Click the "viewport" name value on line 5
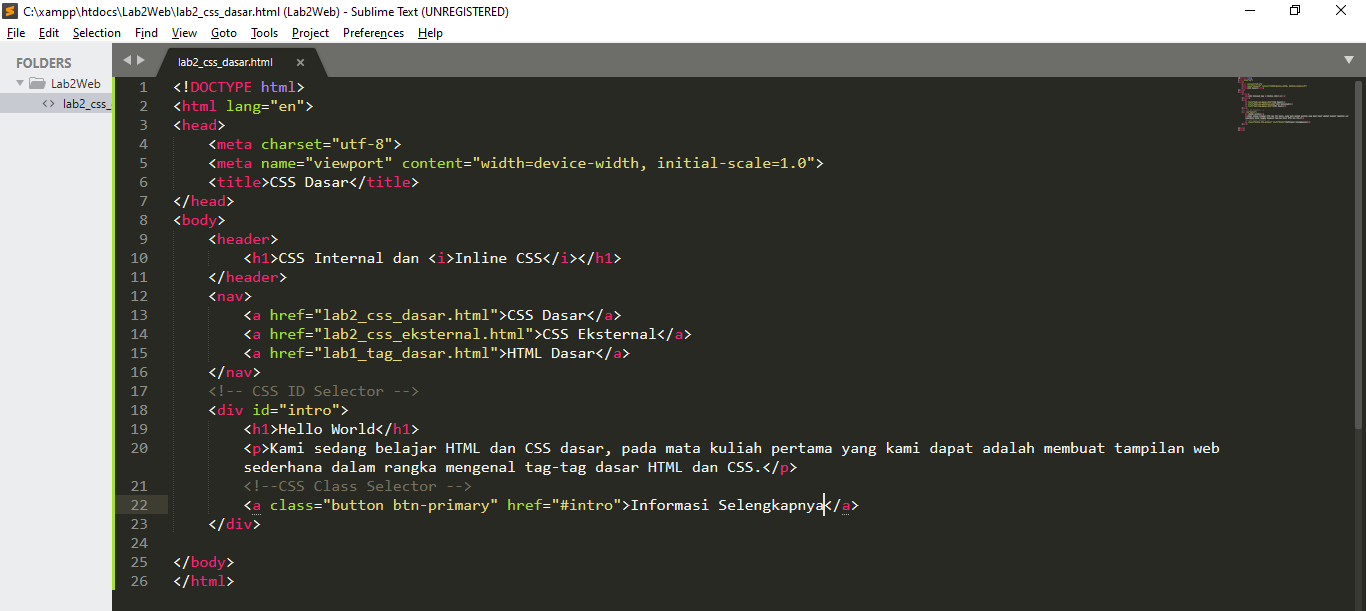Screen dimensions: 1366x611 pyautogui.click(x=349, y=163)
